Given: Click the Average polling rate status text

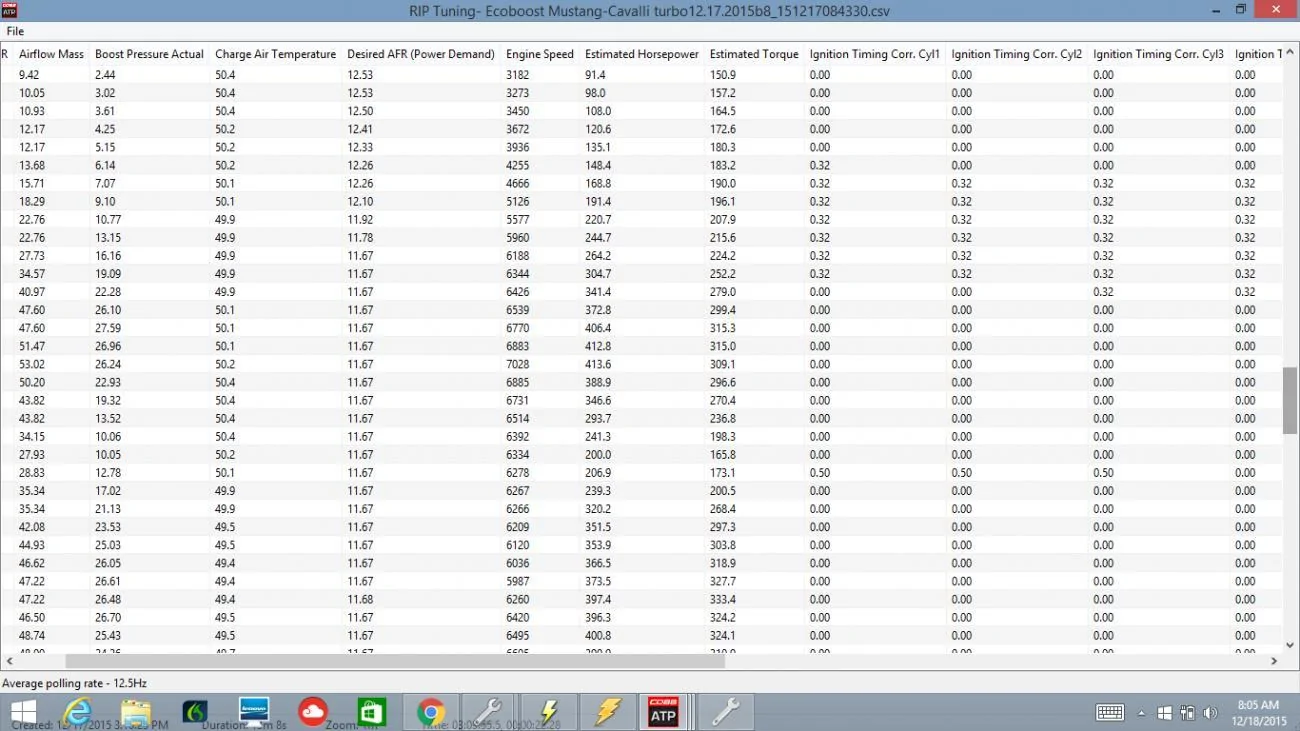Looking at the screenshot, I should click(x=75, y=683).
